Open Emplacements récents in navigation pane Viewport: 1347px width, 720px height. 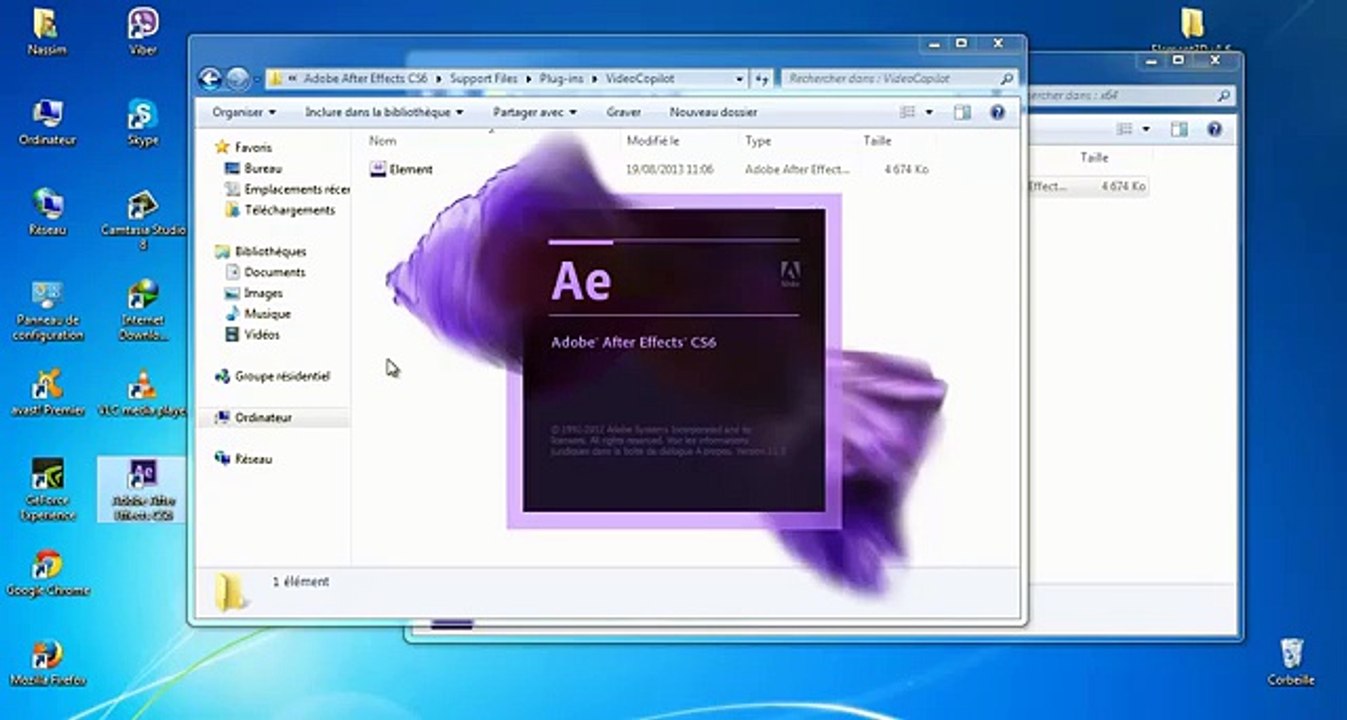point(287,189)
